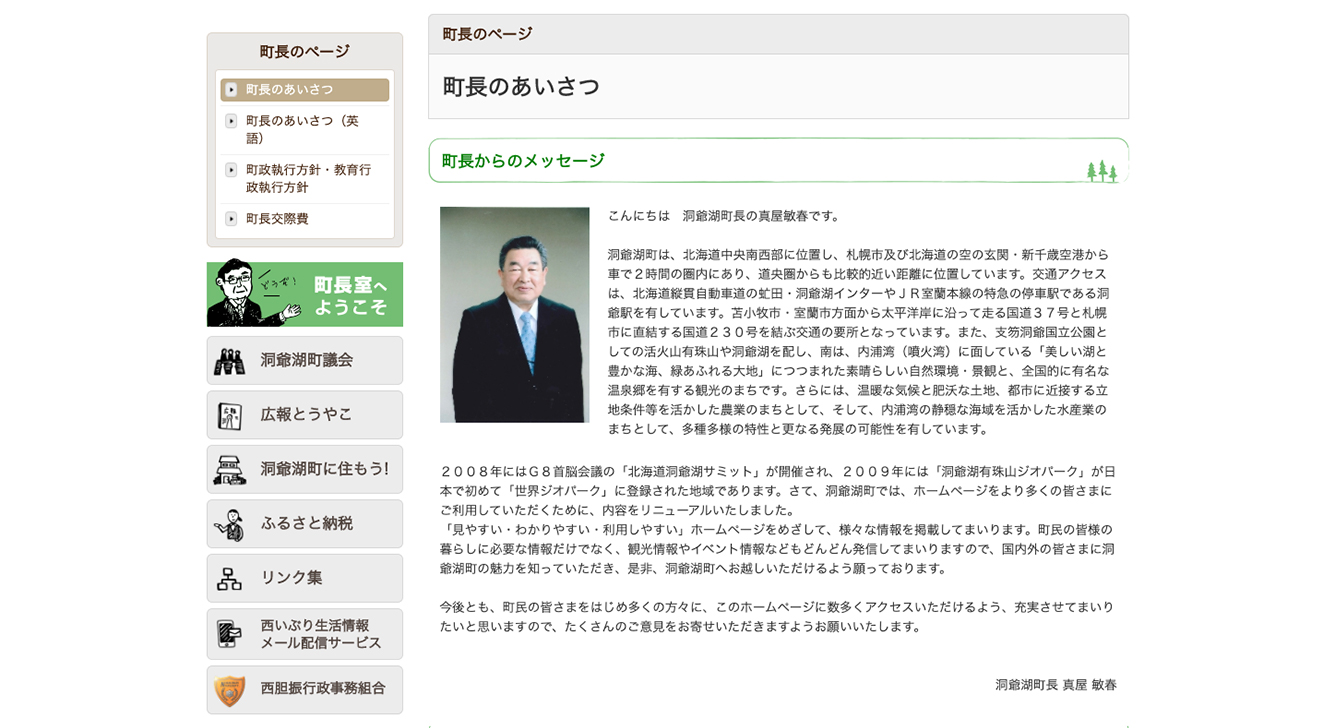Screen dimensions: 1335x728
Task: Click the 町長からのメッセージ heading
Action: [523, 161]
